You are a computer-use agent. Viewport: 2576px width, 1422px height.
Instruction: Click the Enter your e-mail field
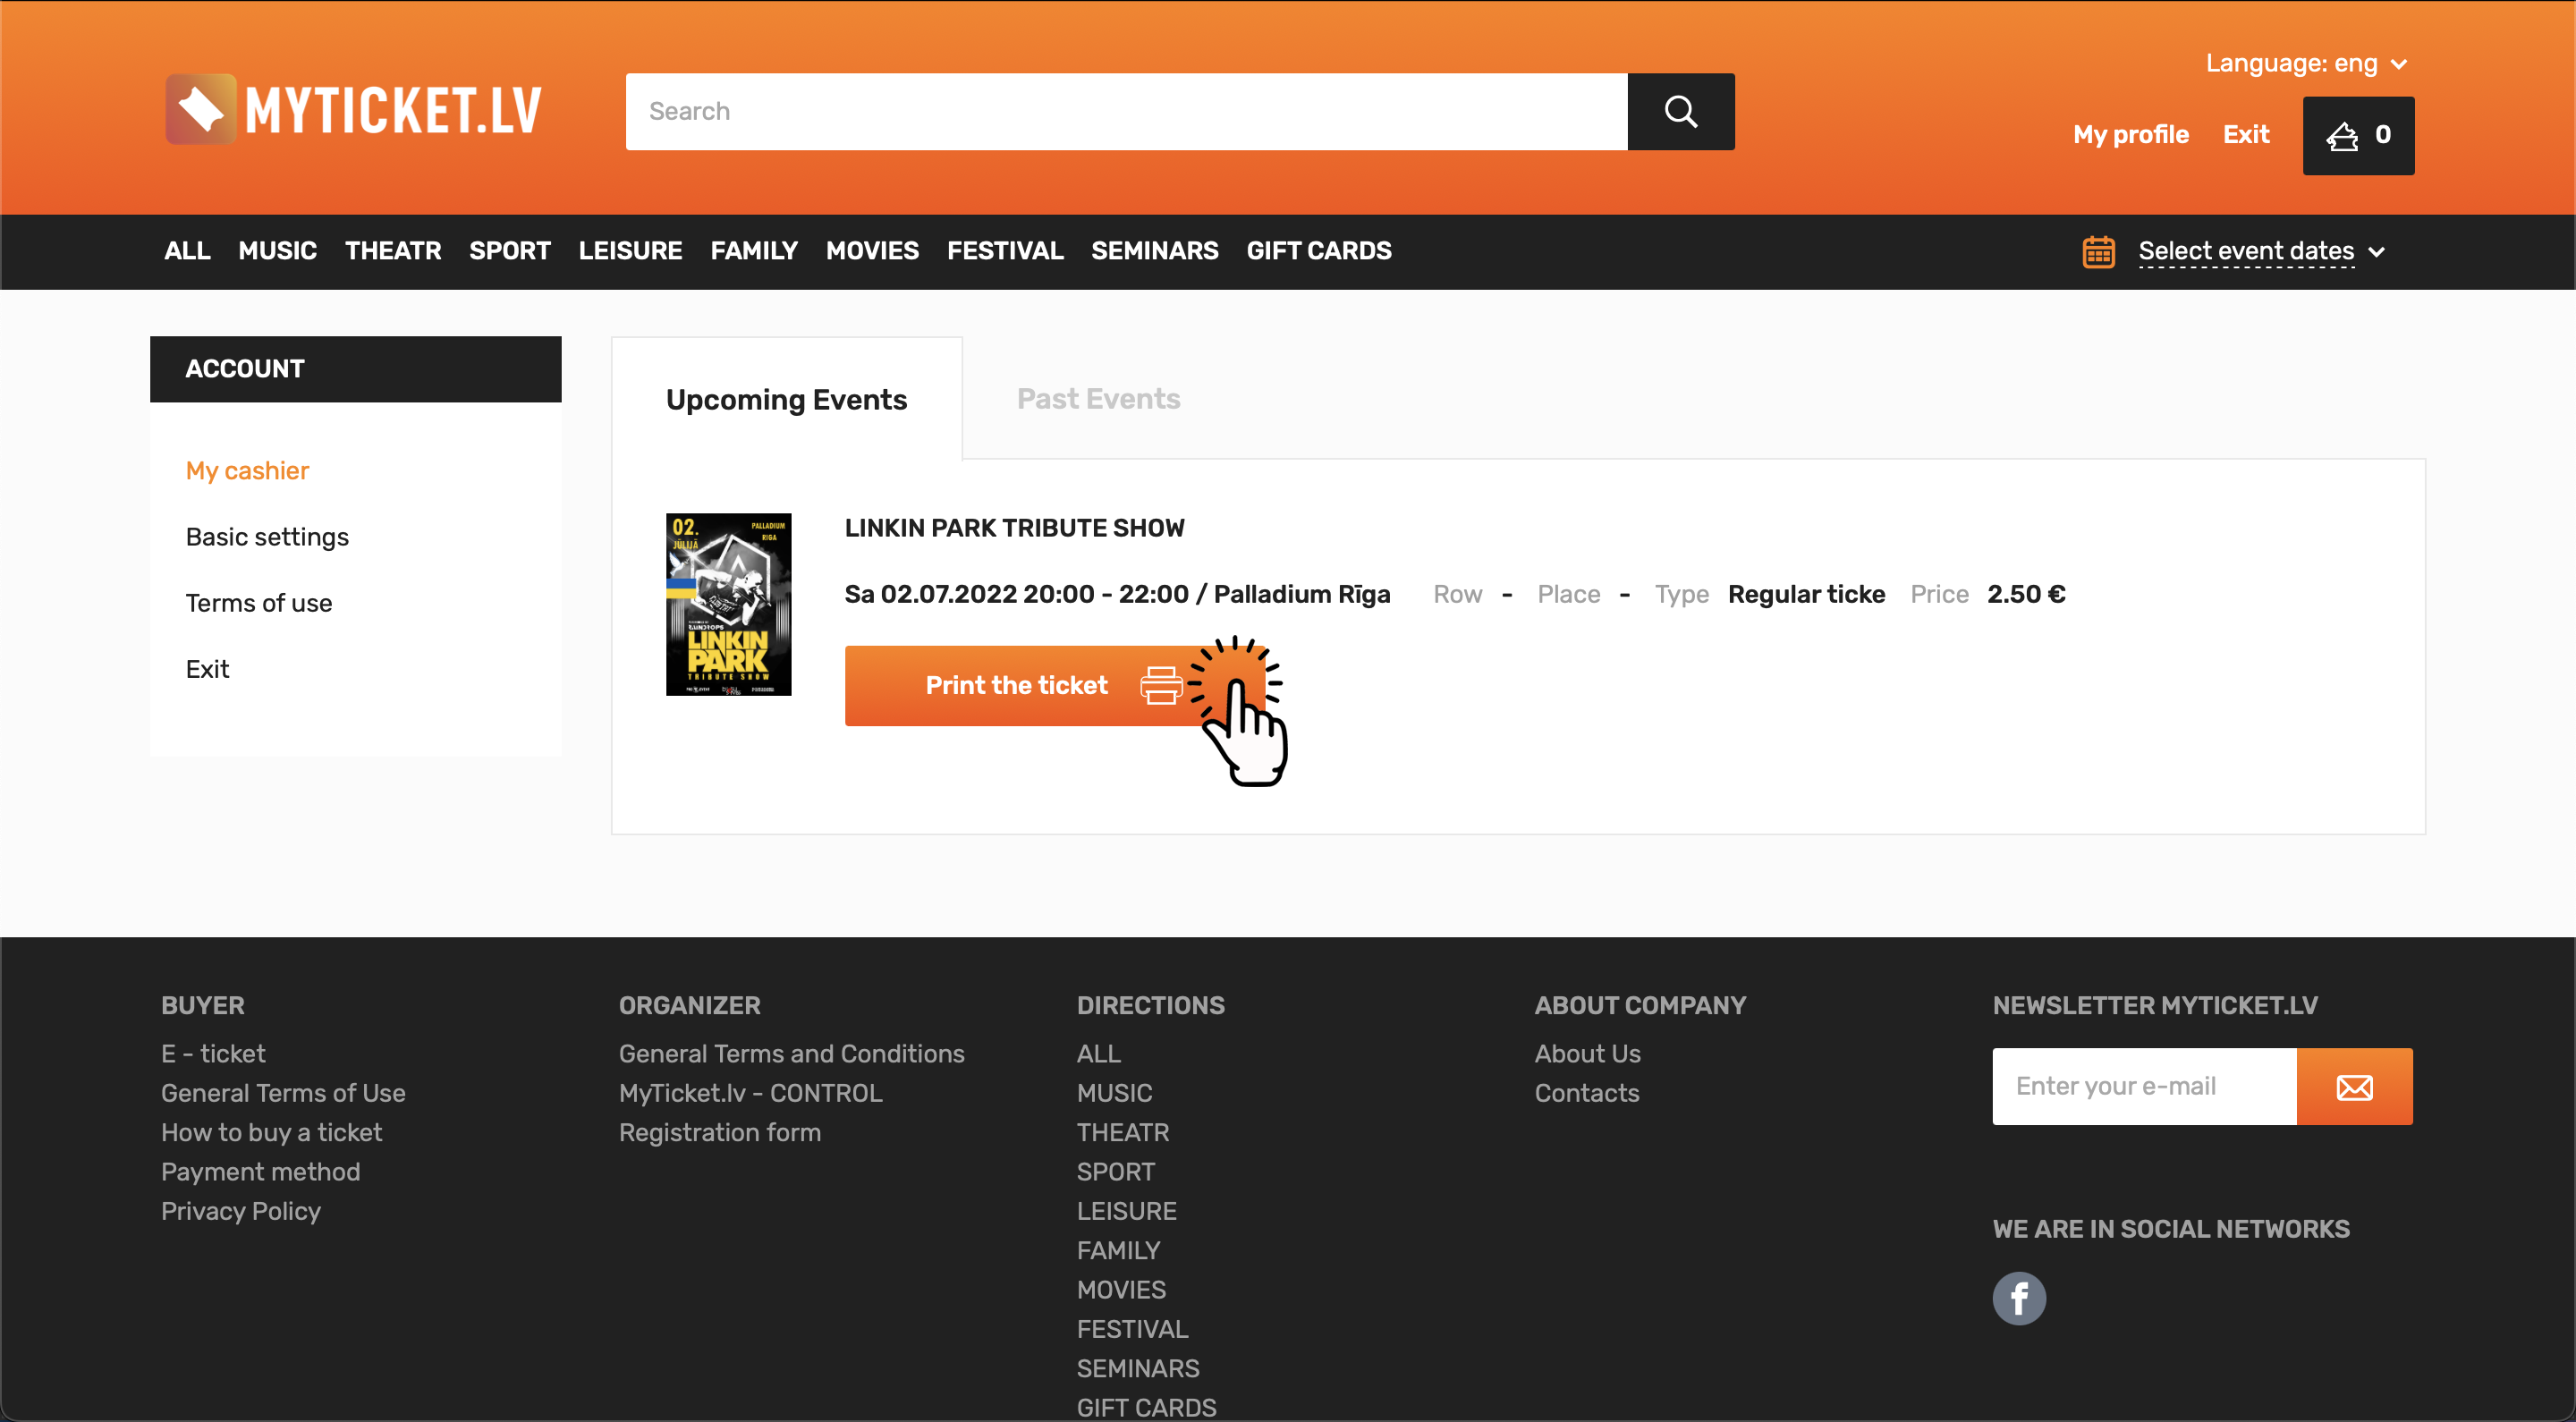[x=2144, y=1086]
